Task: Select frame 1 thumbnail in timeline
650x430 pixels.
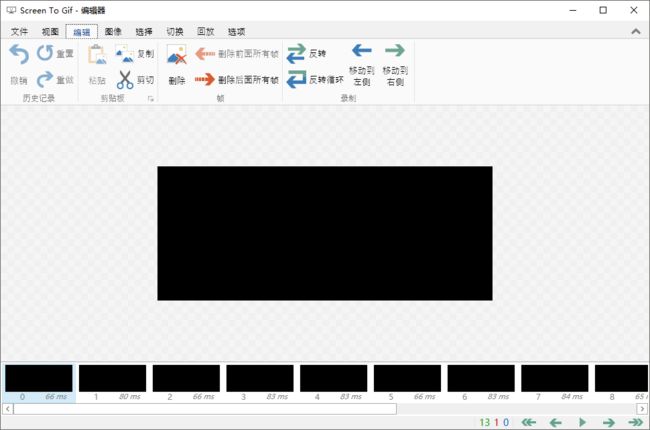Action: click(112, 378)
